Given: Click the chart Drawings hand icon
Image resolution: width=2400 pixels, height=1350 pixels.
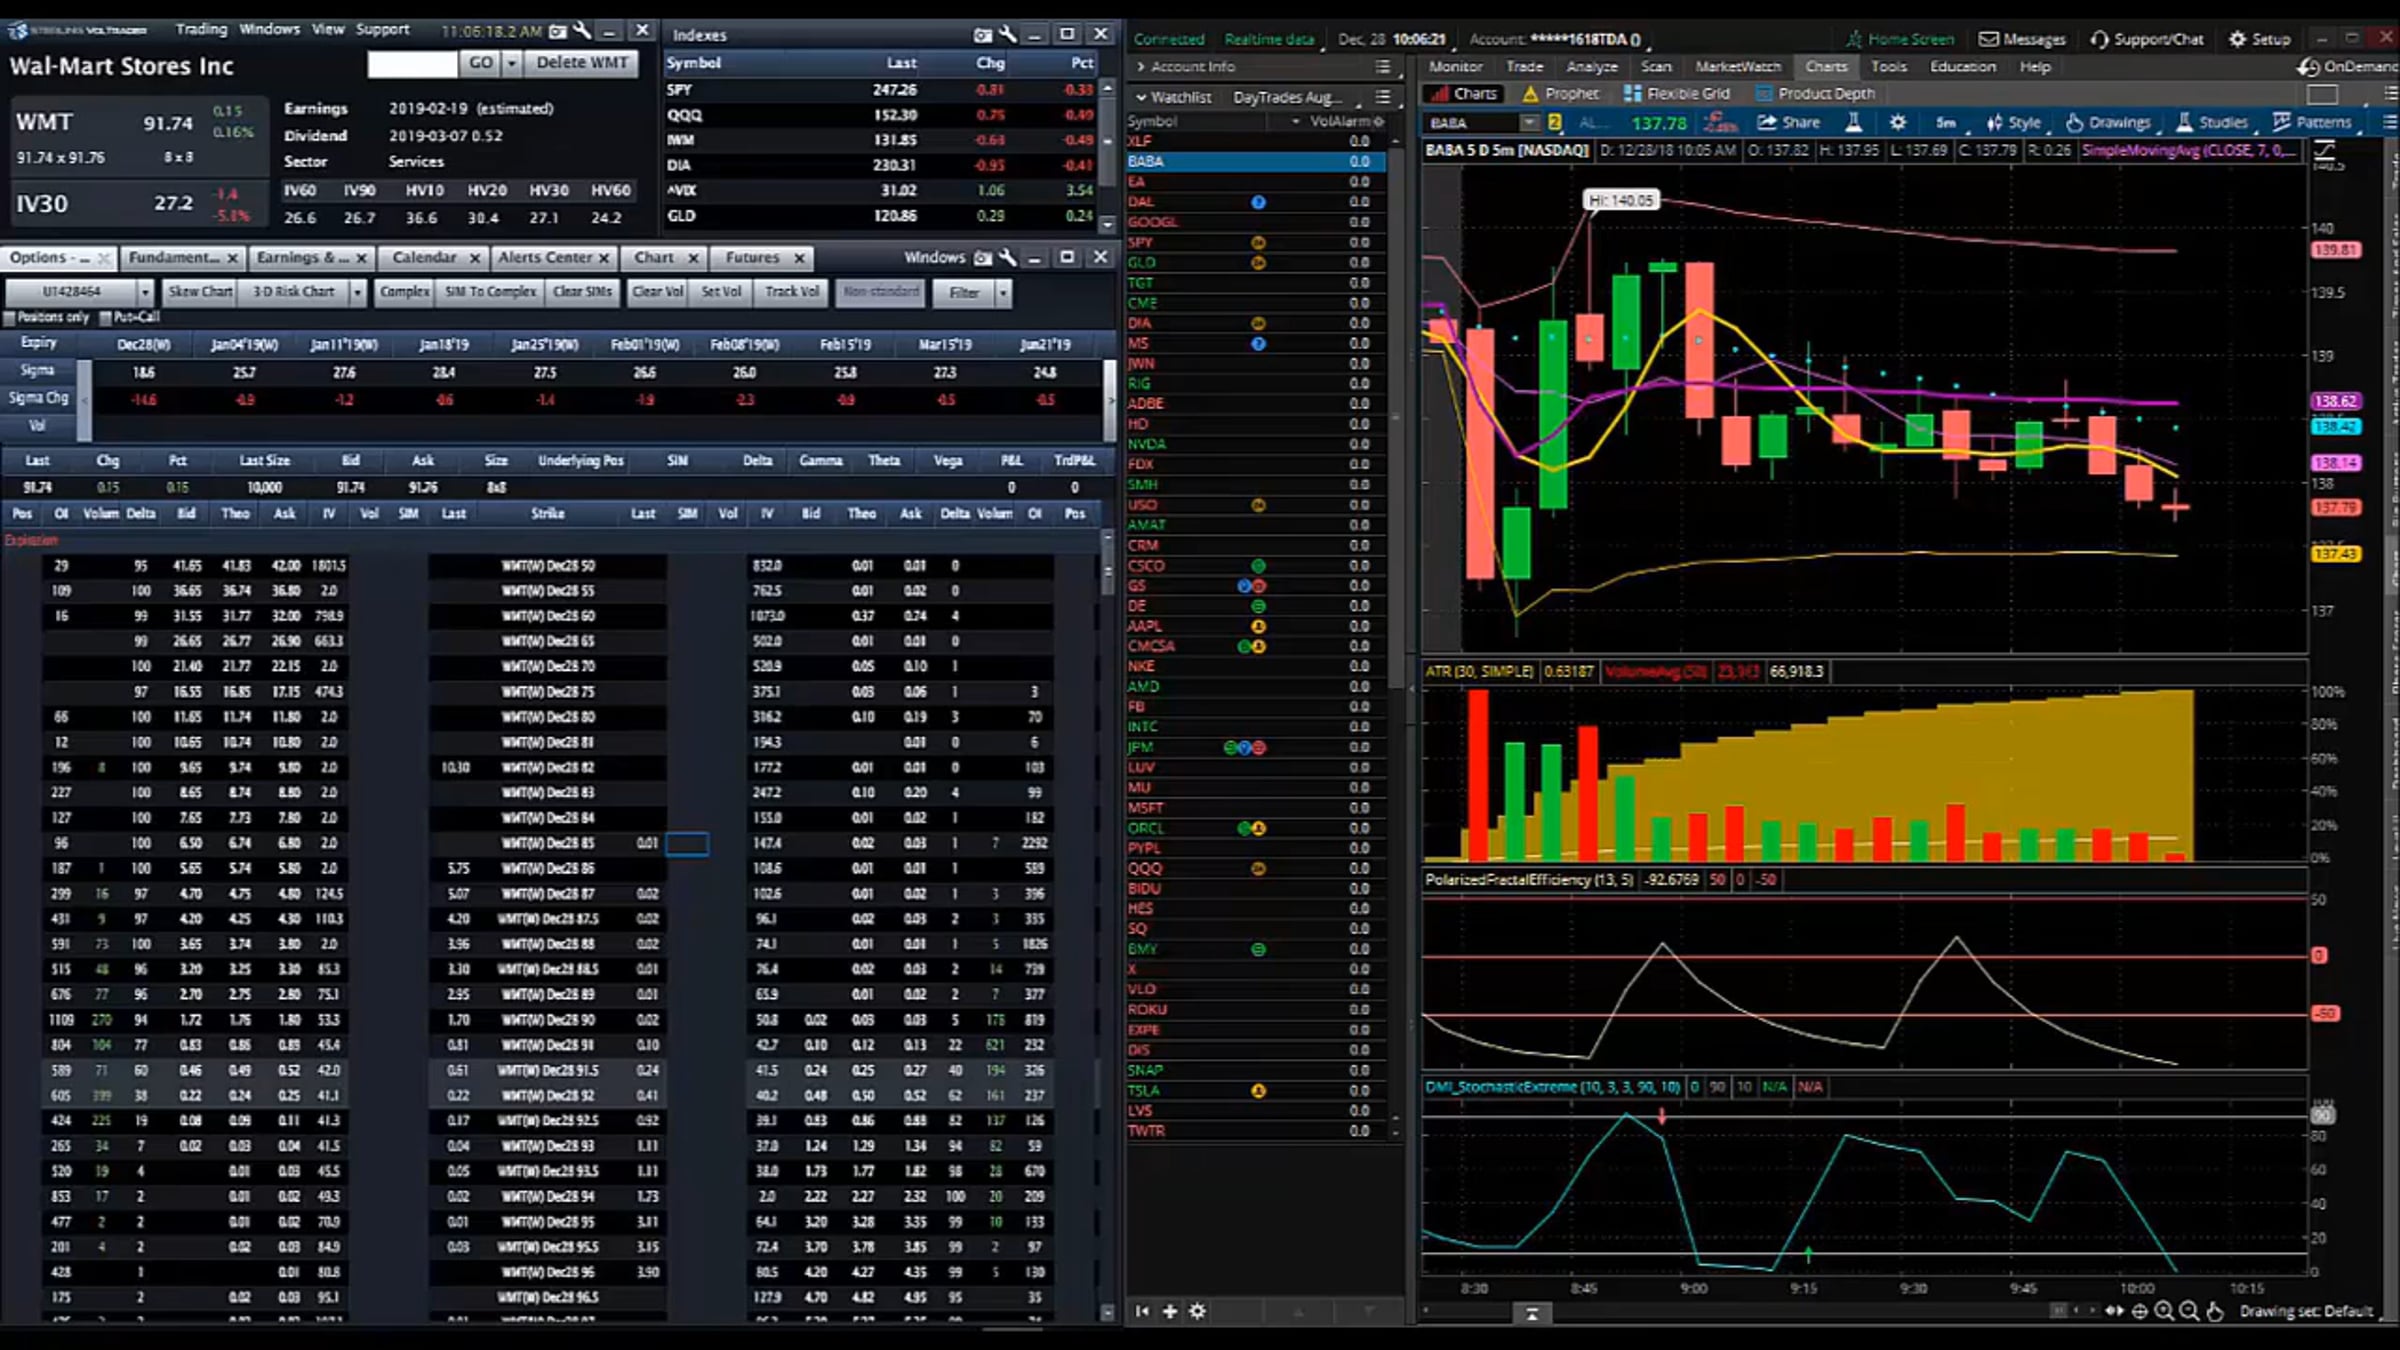Looking at the screenshot, I should tap(2074, 122).
